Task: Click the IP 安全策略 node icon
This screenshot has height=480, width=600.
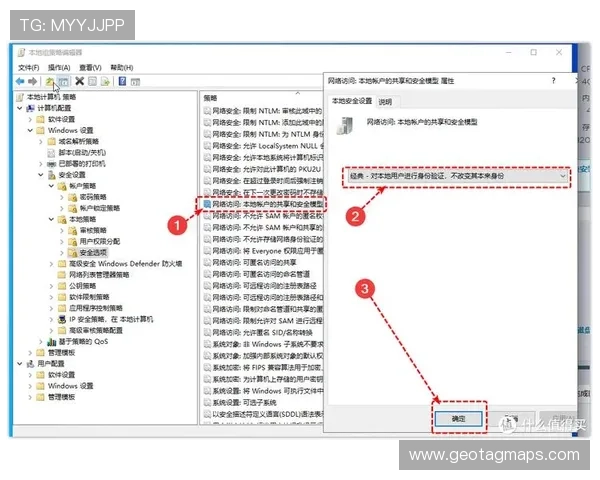Action: pyautogui.click(x=62, y=320)
